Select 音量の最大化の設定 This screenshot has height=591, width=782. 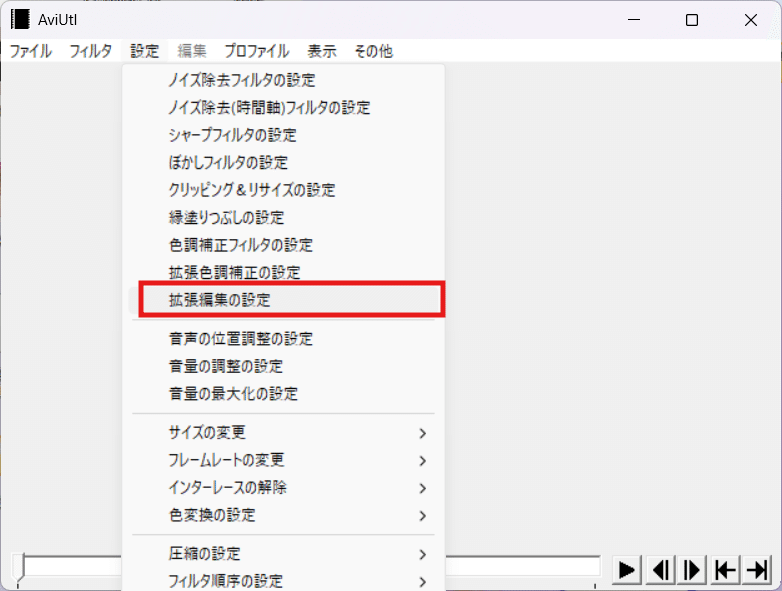click(283, 394)
